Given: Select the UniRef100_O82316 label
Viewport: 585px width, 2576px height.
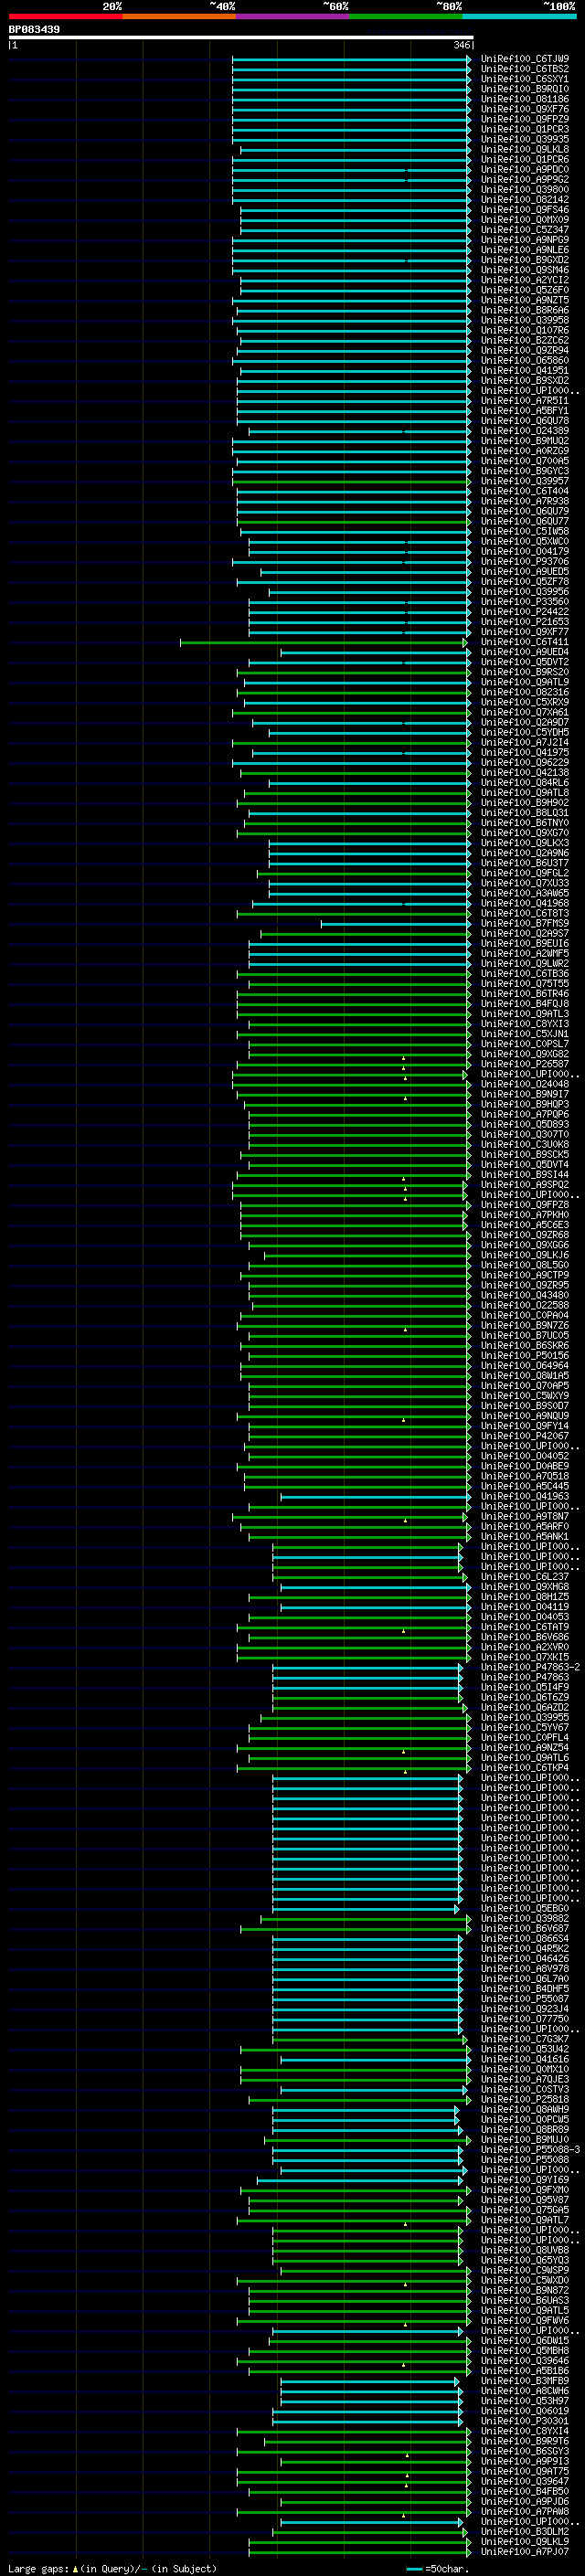Looking at the screenshot, I should pyautogui.click(x=525, y=692).
